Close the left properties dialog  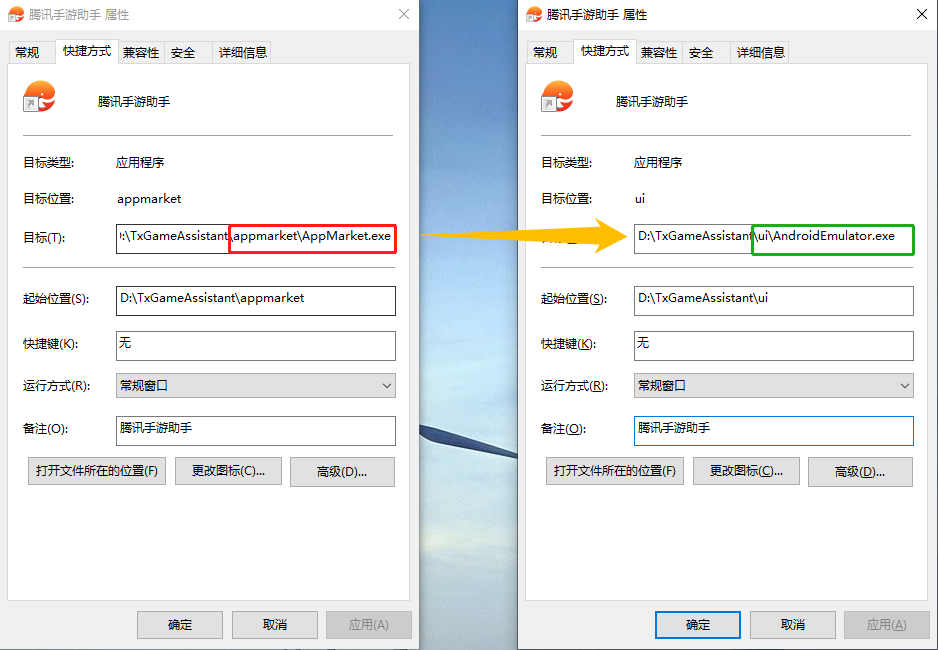coord(404,14)
